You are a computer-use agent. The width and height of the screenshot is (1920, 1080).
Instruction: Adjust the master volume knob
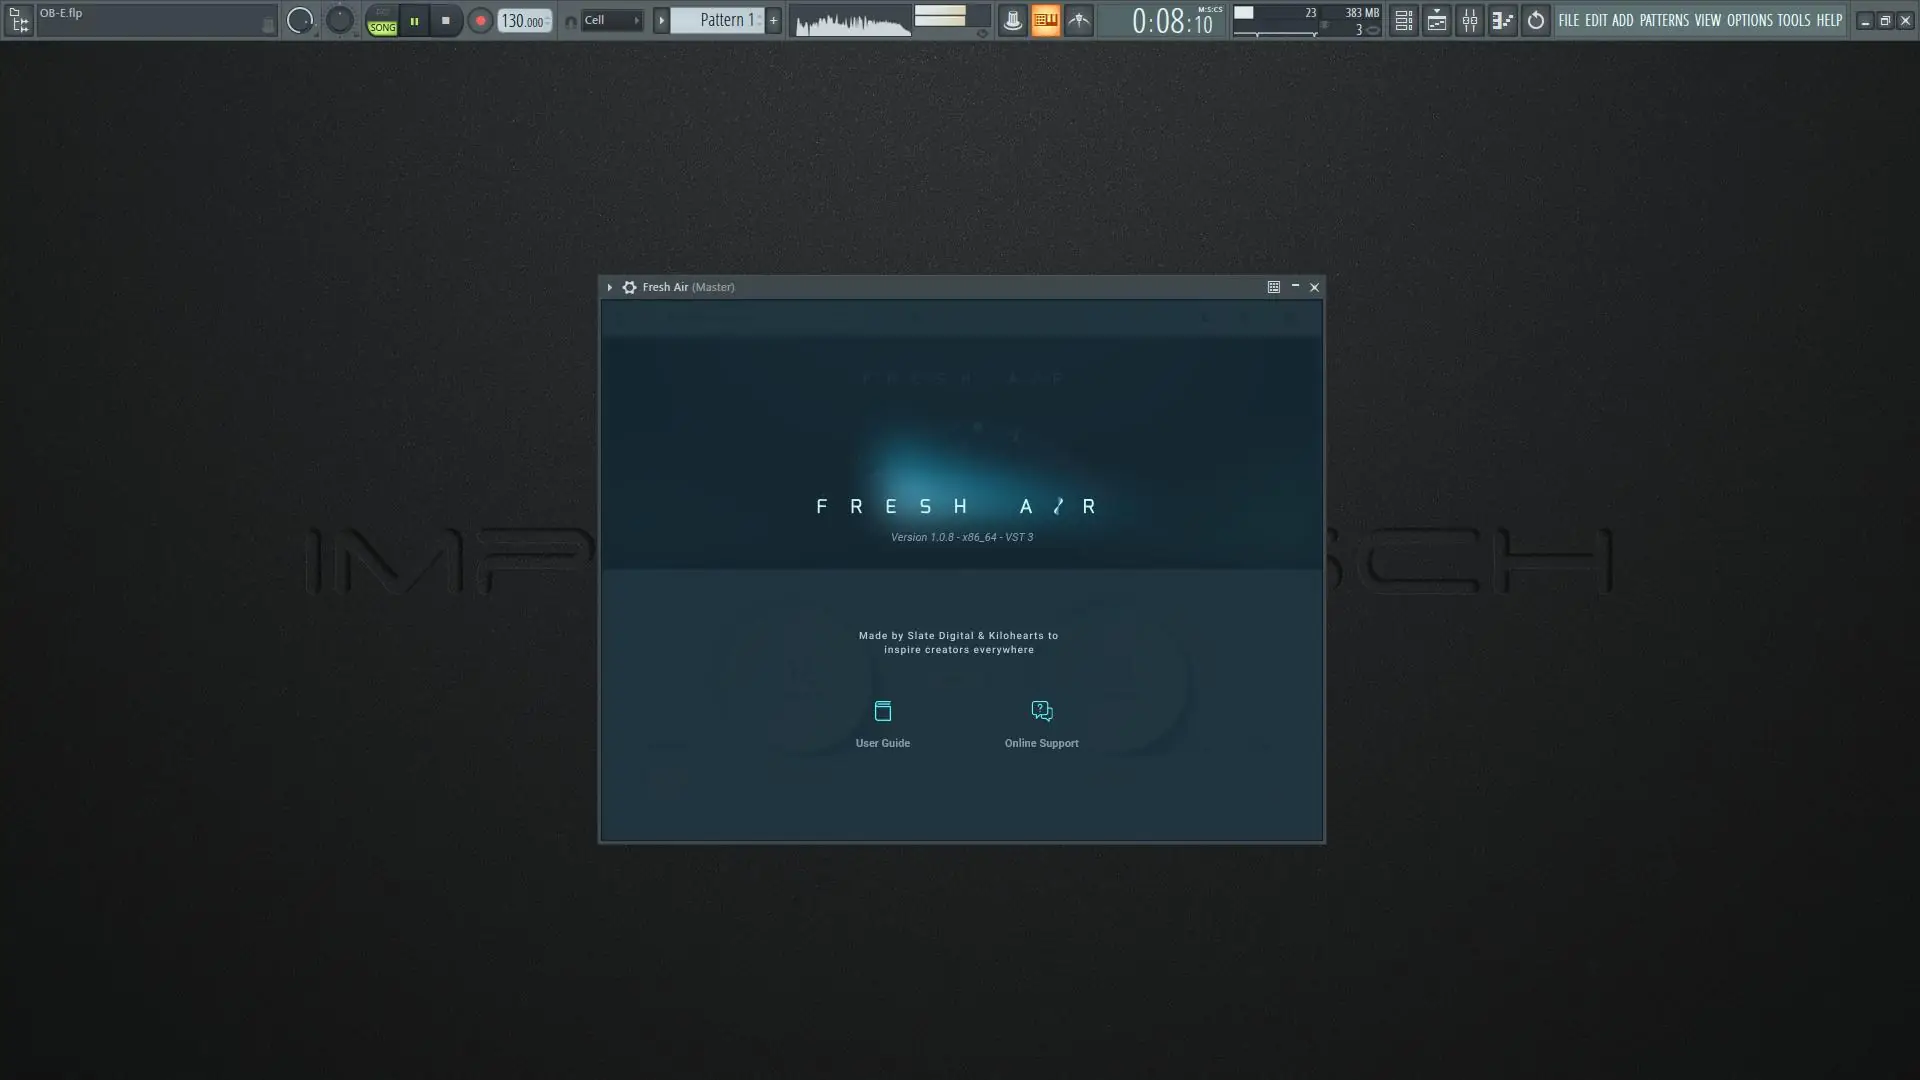point(299,20)
